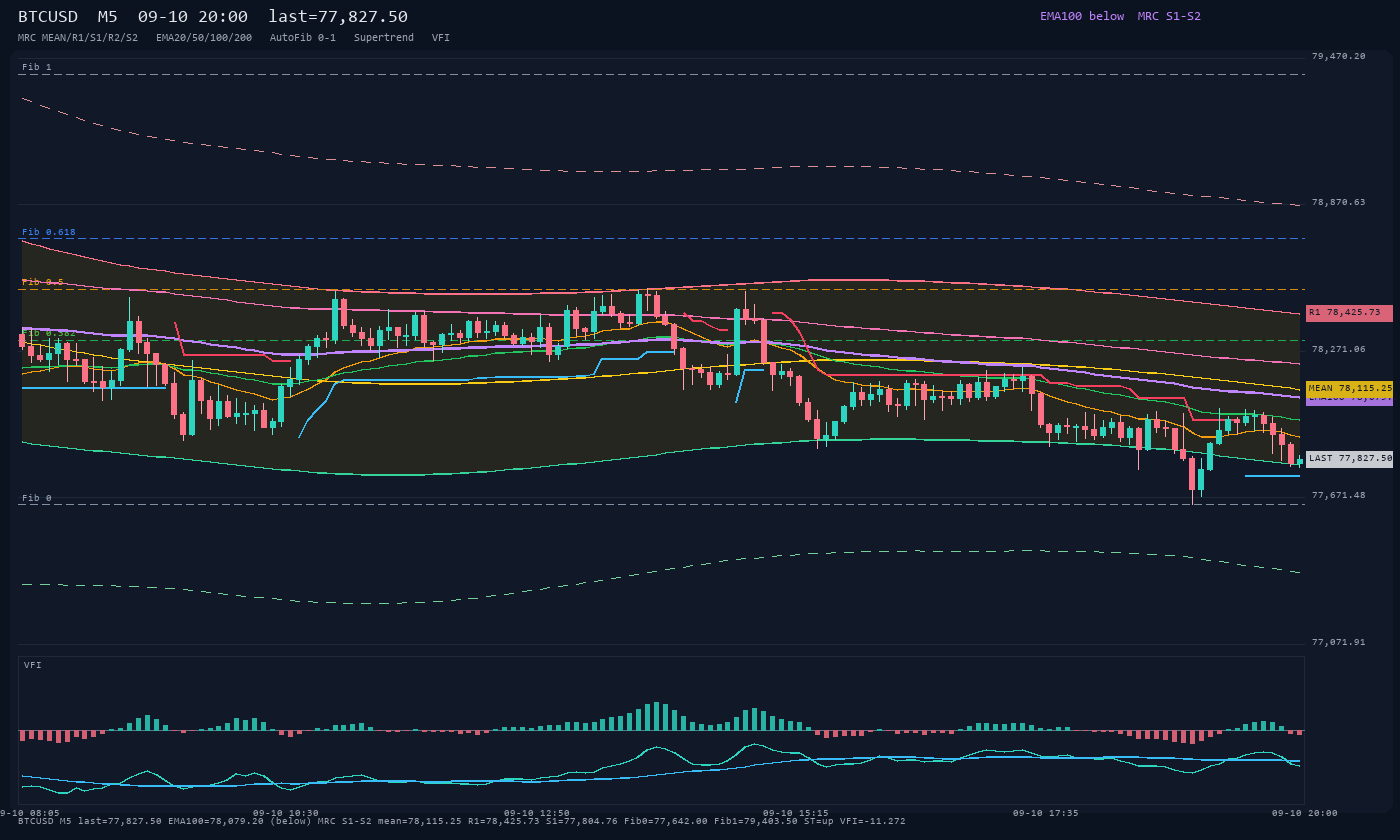
Task: Click the 79,470.20 price axis label
Action: point(1338,56)
